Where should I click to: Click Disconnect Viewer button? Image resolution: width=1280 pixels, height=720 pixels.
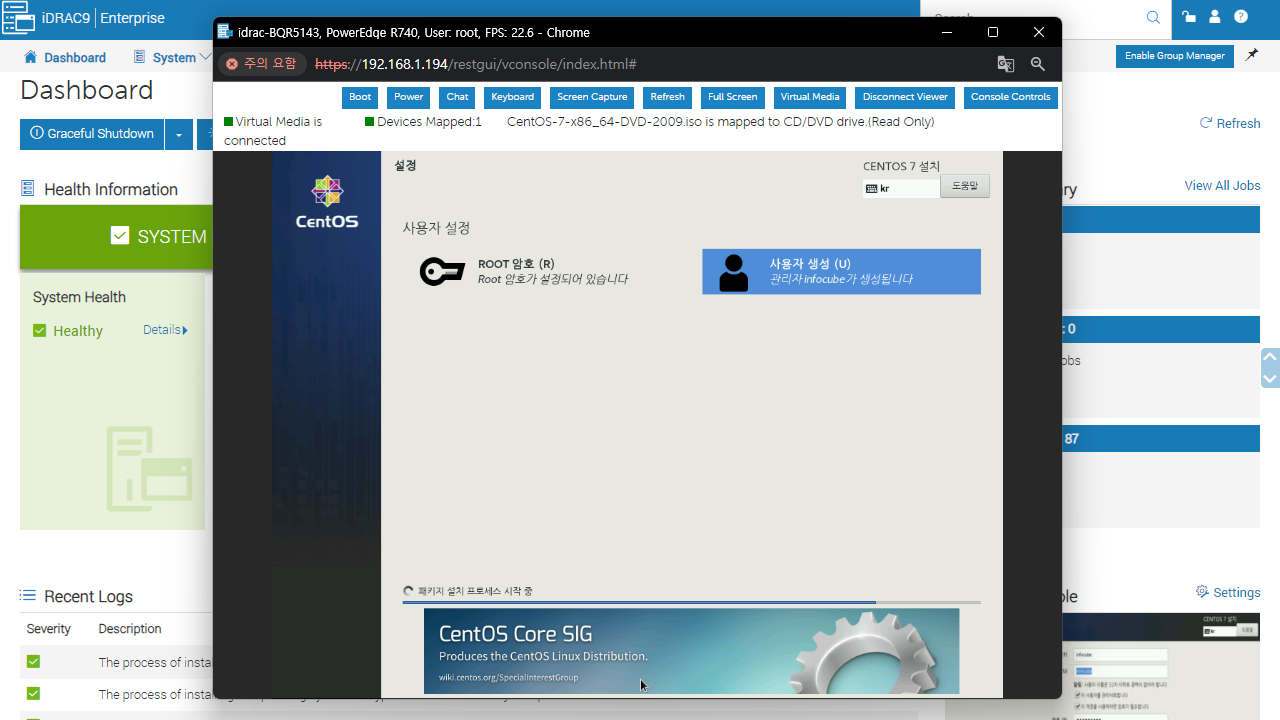point(905,98)
